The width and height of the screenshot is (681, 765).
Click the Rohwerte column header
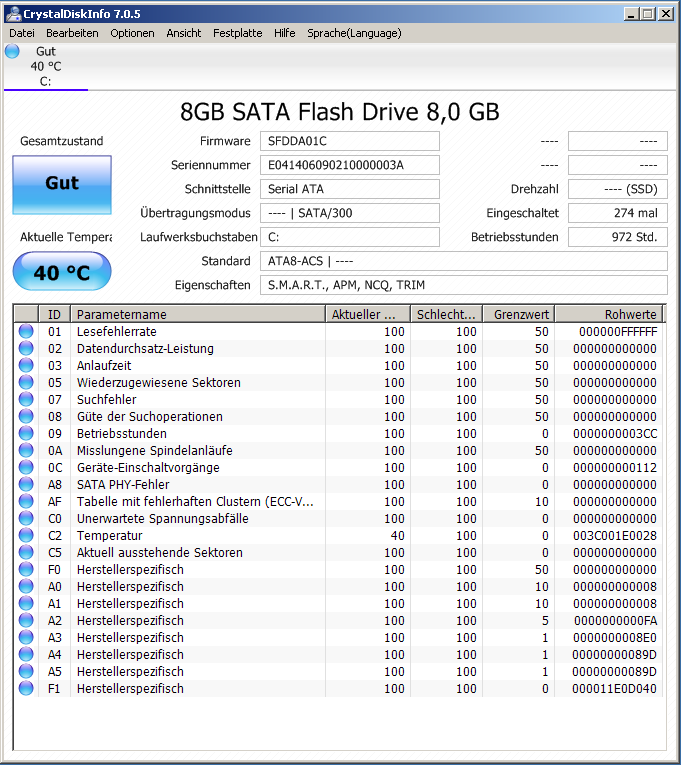pos(609,314)
